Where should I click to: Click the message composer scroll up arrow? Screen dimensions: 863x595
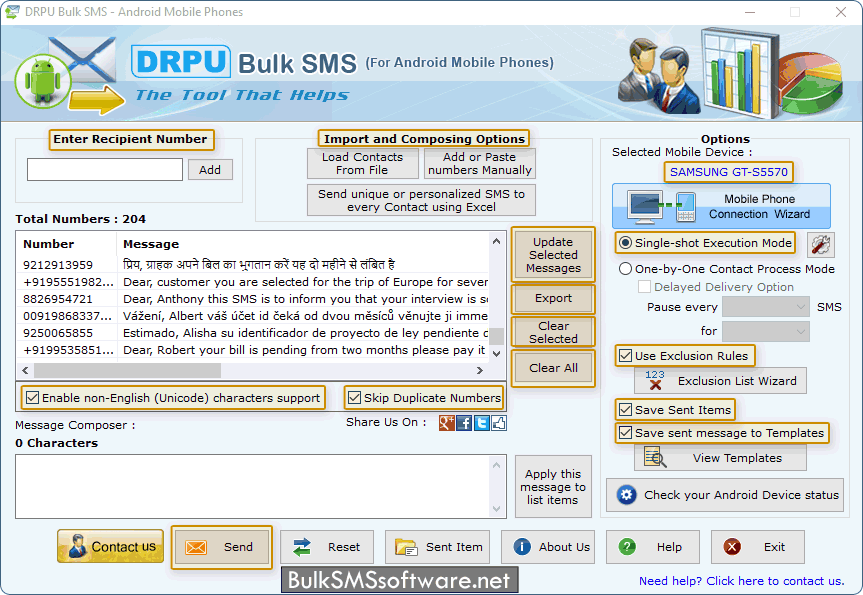(x=496, y=466)
